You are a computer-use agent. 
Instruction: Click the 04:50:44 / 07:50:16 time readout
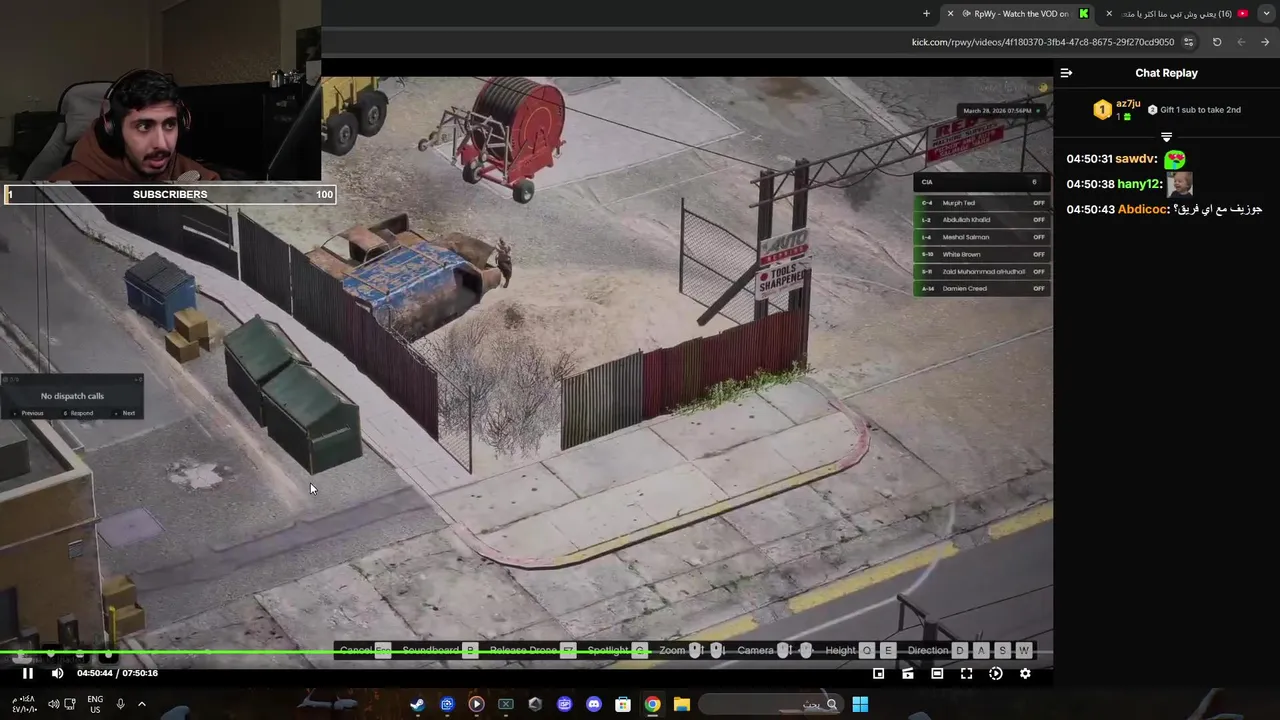[117, 673]
